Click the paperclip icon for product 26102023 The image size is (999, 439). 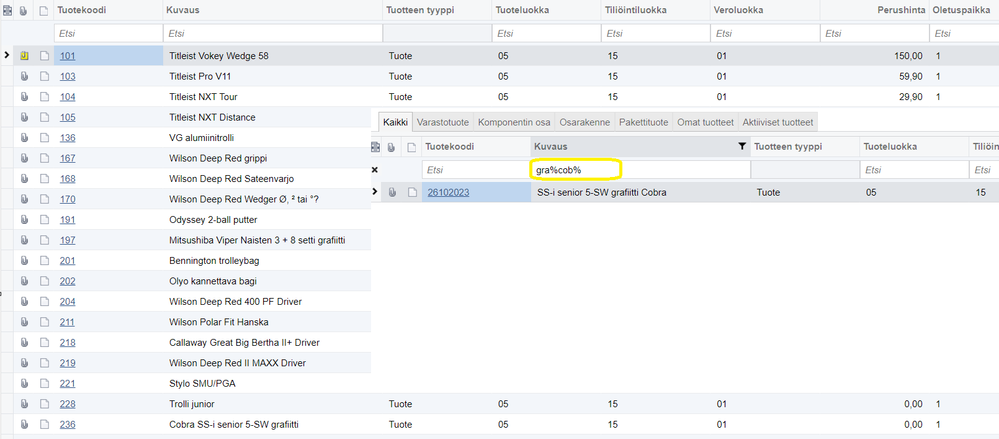tap(392, 192)
